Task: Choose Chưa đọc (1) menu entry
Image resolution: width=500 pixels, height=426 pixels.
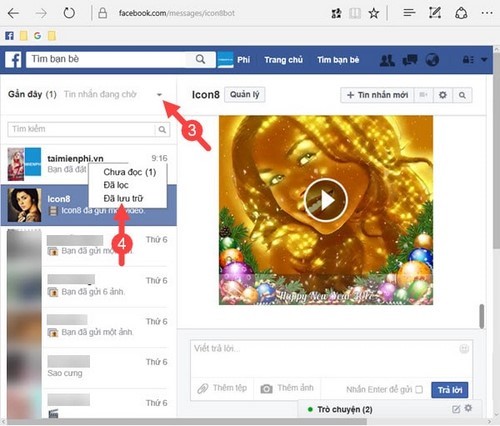Action: click(x=130, y=172)
